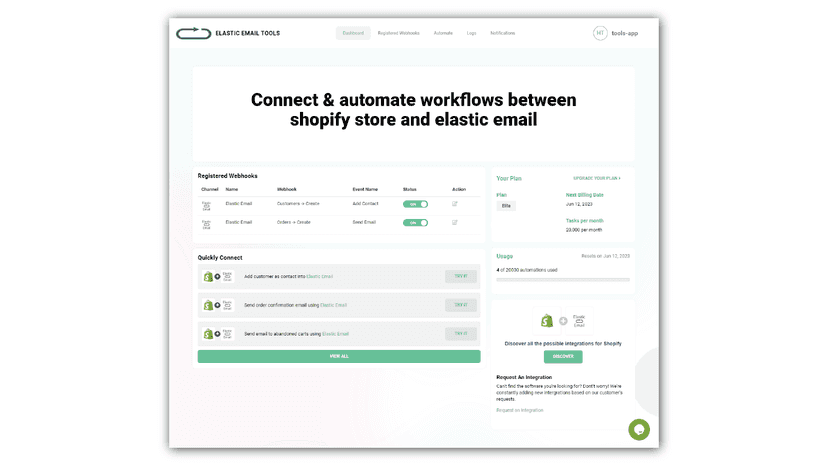Click channel icon of Customers Create row
The width and height of the screenshot is (828, 466).
[x=206, y=206]
